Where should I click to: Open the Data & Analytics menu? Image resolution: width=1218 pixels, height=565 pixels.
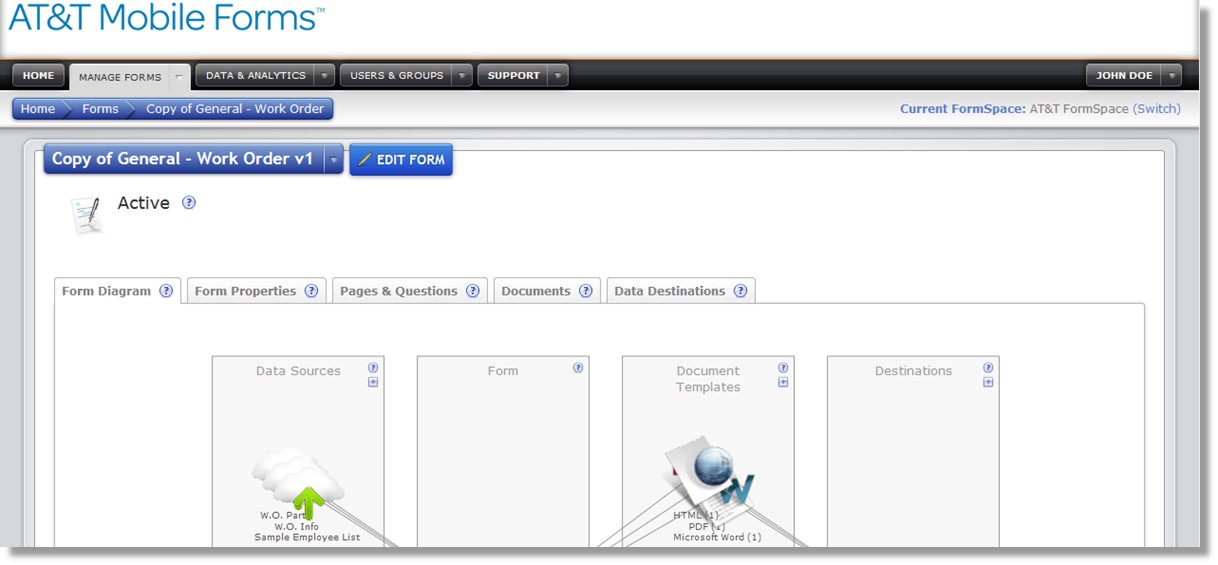[255, 76]
